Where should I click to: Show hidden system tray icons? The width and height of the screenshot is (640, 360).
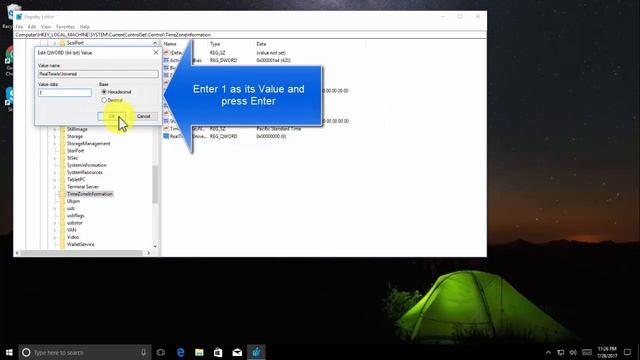[x=548, y=352]
